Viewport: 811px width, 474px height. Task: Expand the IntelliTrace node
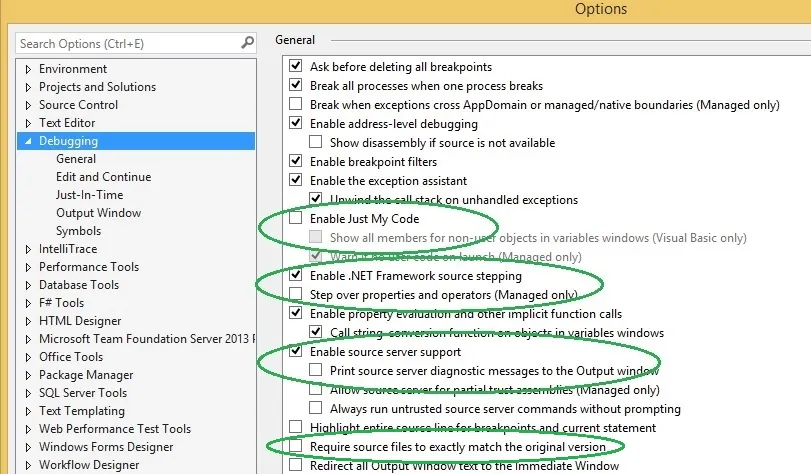(28, 249)
